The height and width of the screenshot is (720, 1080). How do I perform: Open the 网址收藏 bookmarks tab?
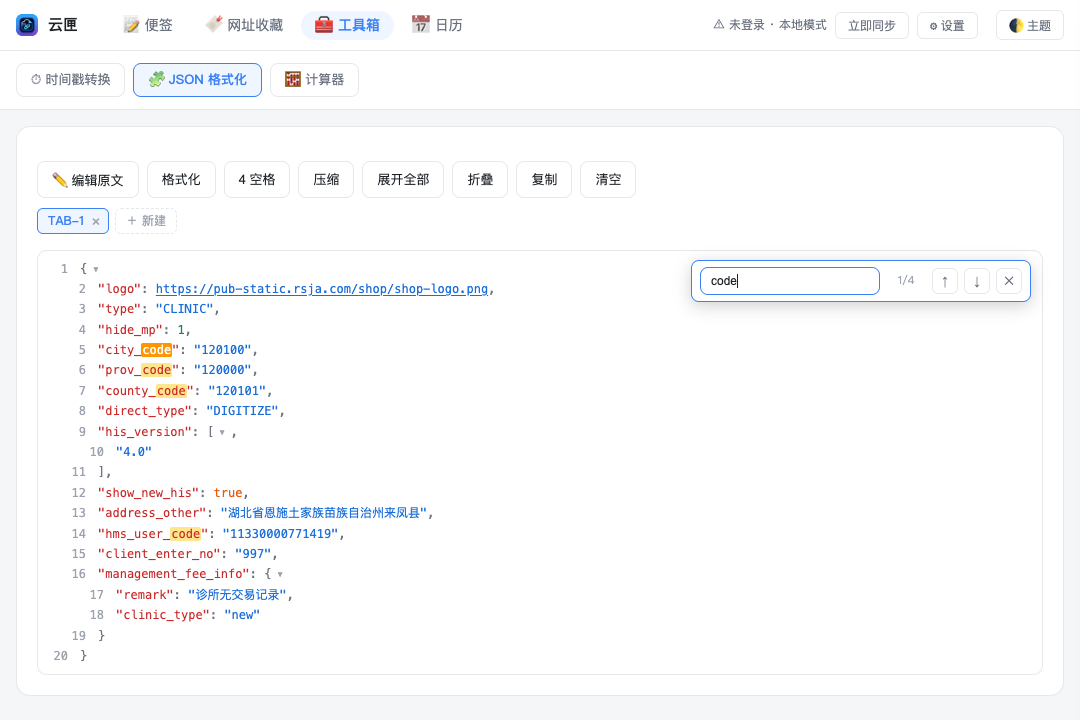(245, 25)
